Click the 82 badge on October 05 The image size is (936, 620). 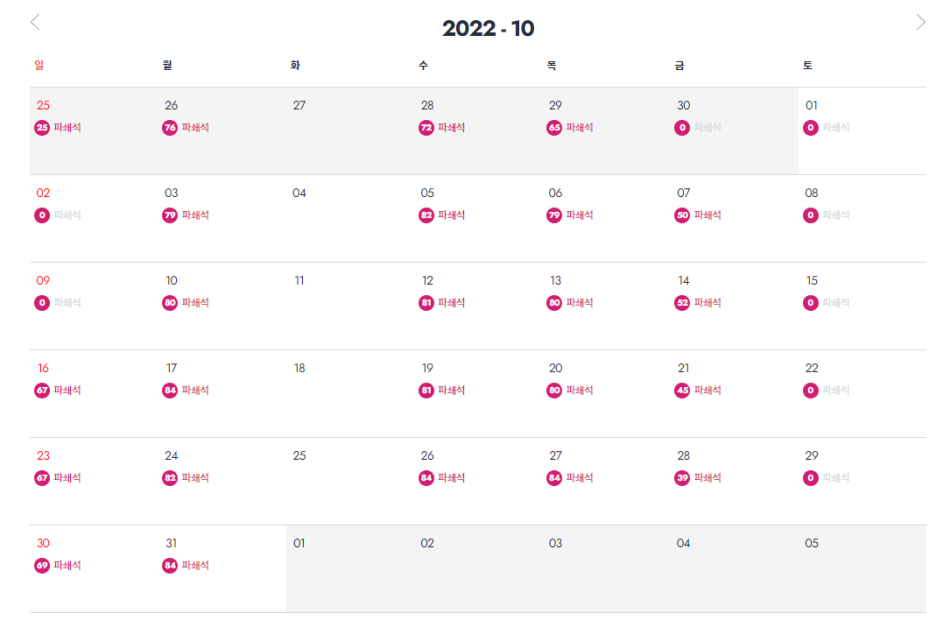coord(426,215)
